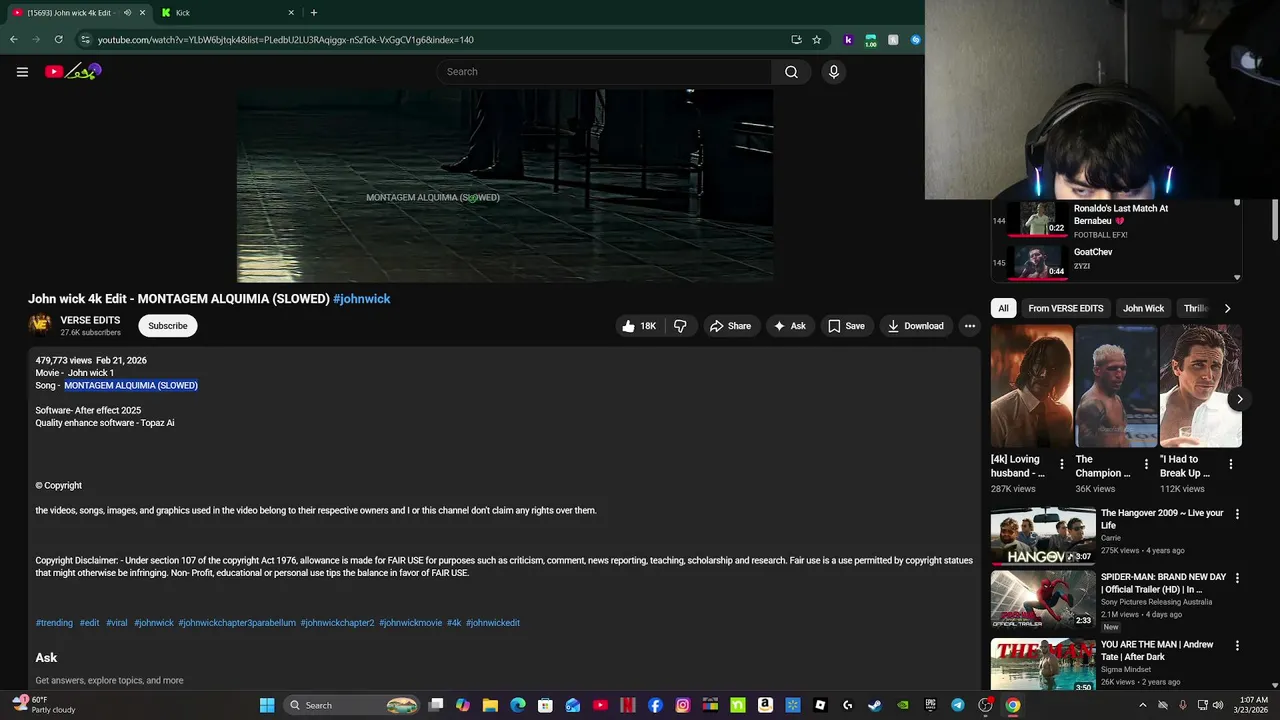The image size is (1280, 720).
Task: Open the Windows Start menu
Action: pos(267,705)
